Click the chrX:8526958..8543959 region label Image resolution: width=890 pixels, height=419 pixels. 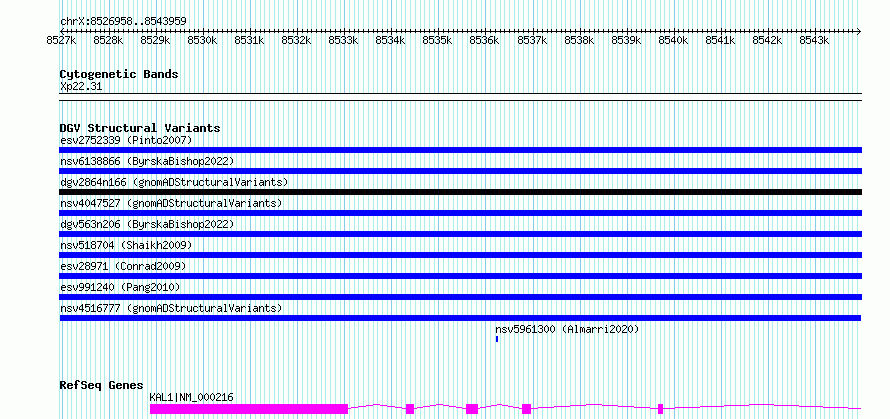click(123, 22)
